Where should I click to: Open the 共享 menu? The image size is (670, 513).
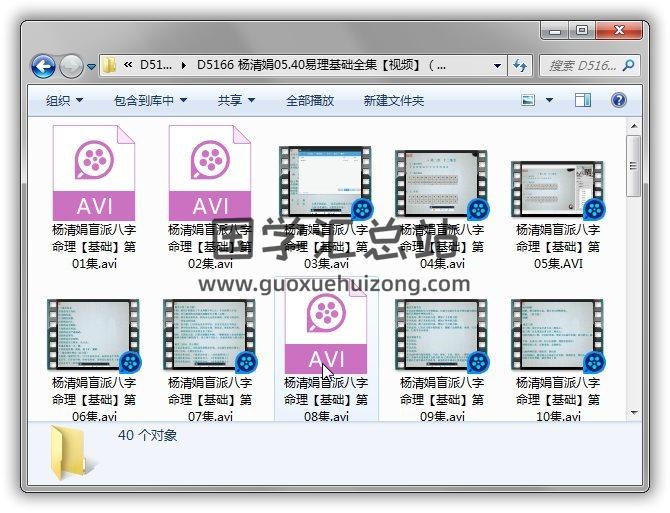coord(236,101)
